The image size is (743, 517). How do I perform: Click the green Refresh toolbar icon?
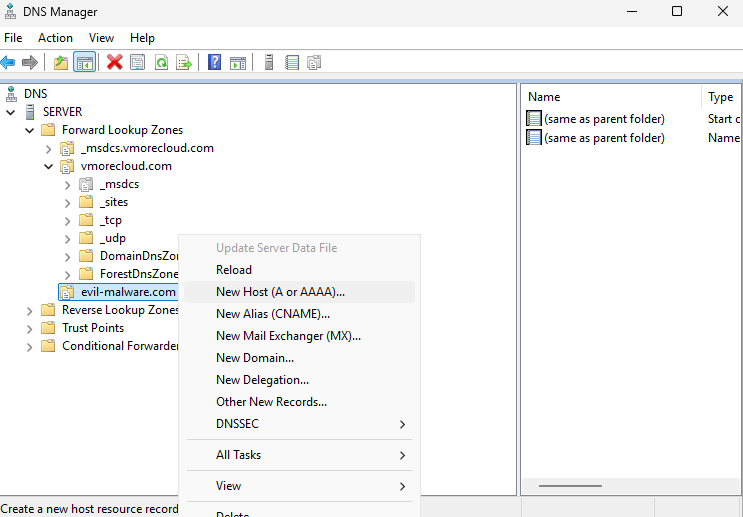161,62
